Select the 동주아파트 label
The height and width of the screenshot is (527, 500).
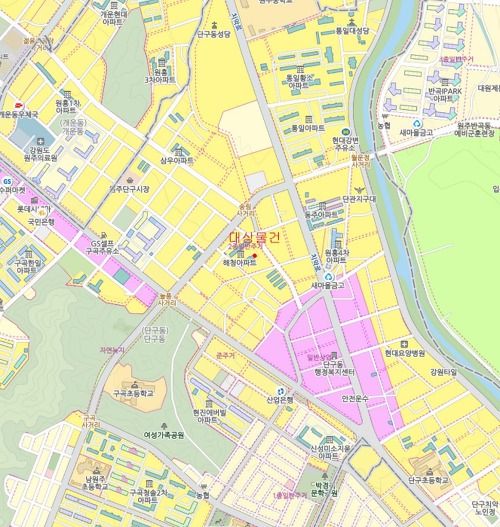321,214
